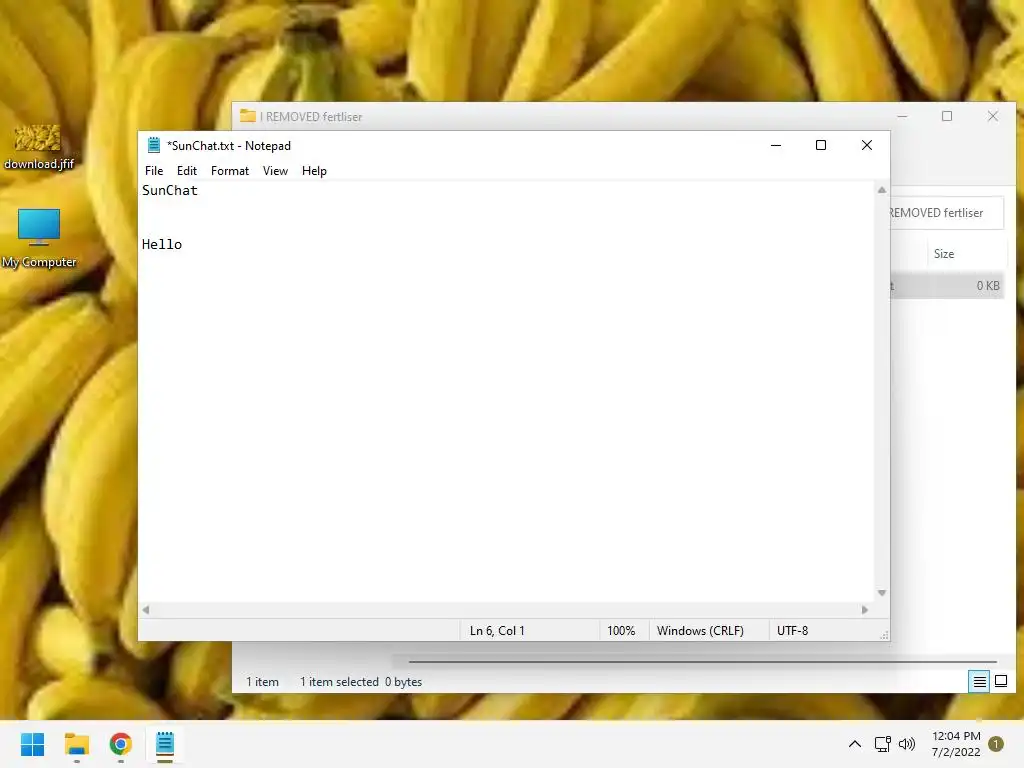
Task: Switch Explorer to details view
Action: click(x=979, y=682)
